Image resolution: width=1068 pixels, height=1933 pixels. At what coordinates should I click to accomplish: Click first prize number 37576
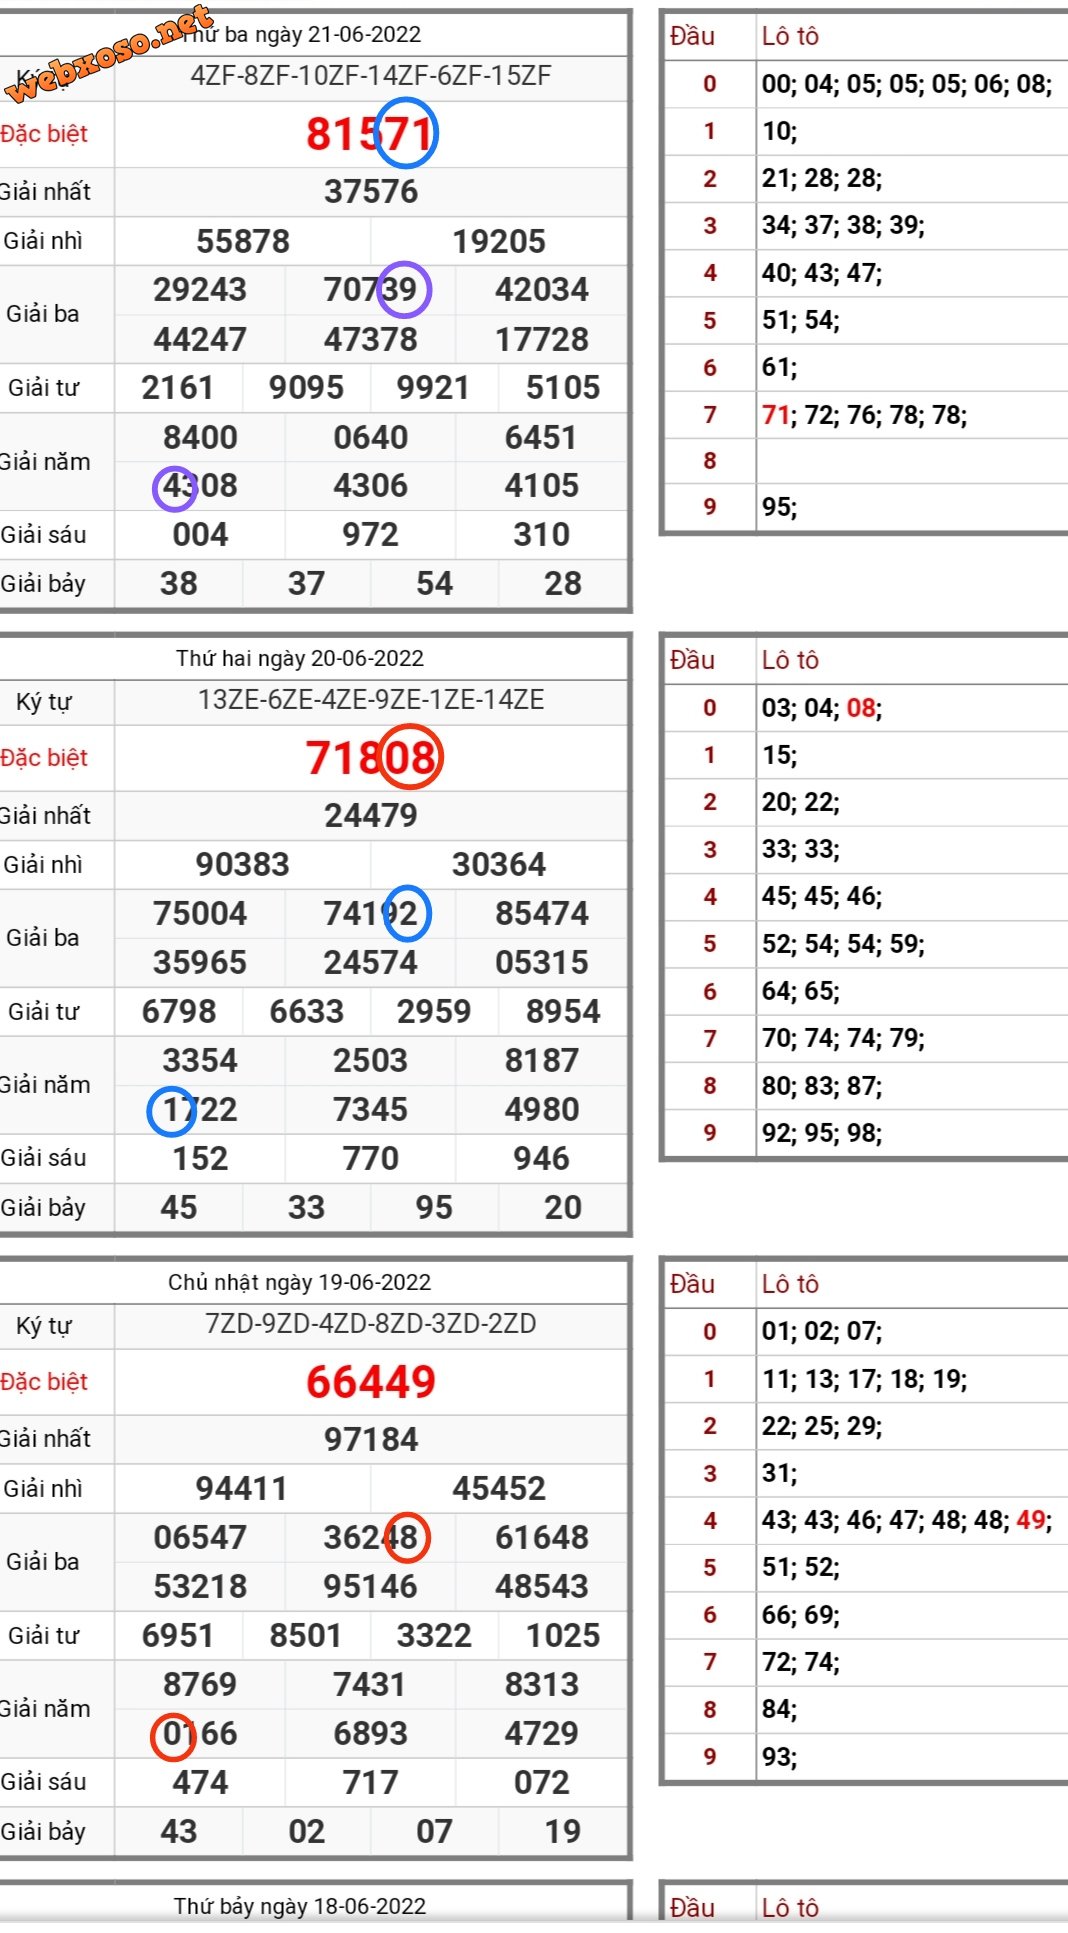(x=371, y=191)
